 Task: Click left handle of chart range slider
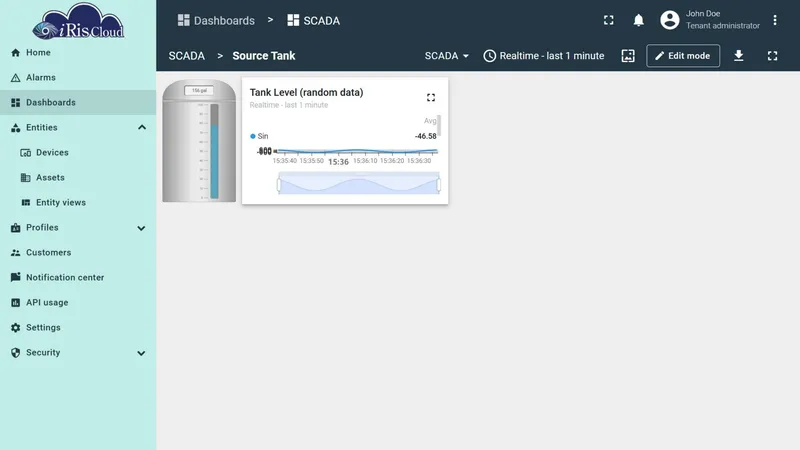click(x=279, y=184)
